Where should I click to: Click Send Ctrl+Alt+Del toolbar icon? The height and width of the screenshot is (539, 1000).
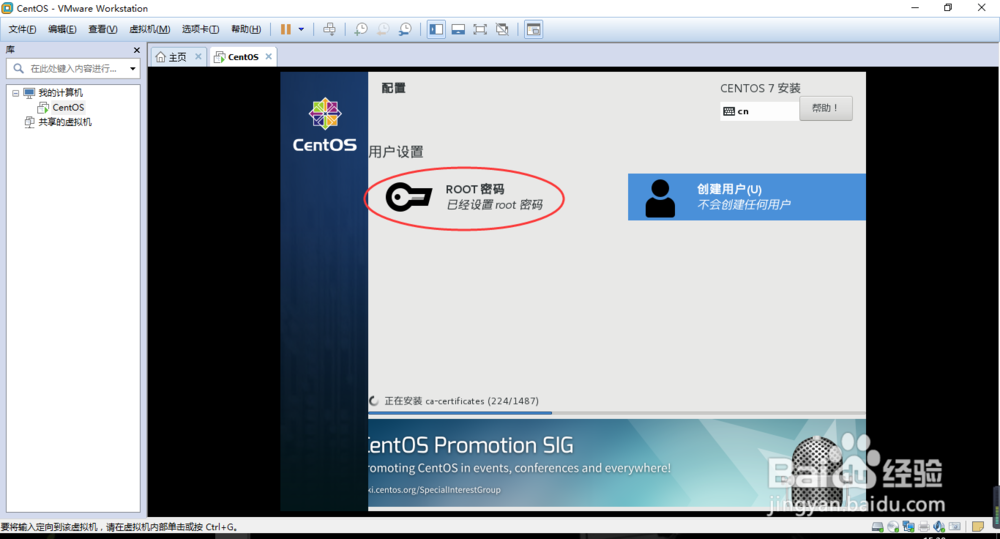(x=329, y=29)
